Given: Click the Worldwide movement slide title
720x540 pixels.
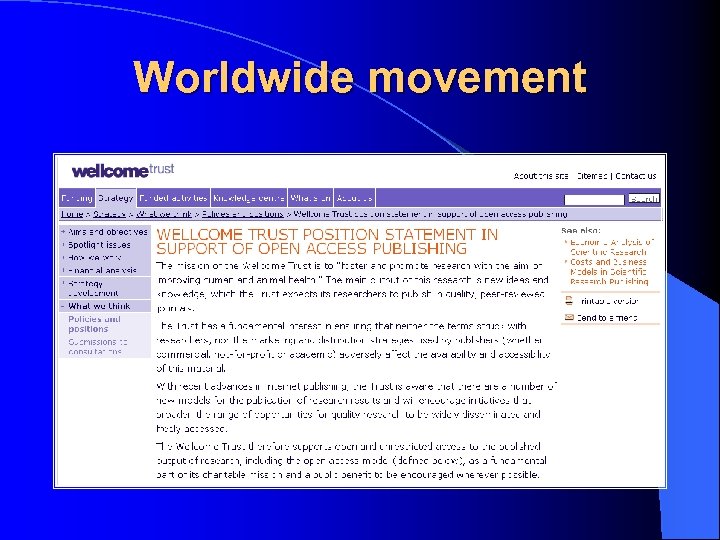Looking at the screenshot, I should (x=360, y=76).
